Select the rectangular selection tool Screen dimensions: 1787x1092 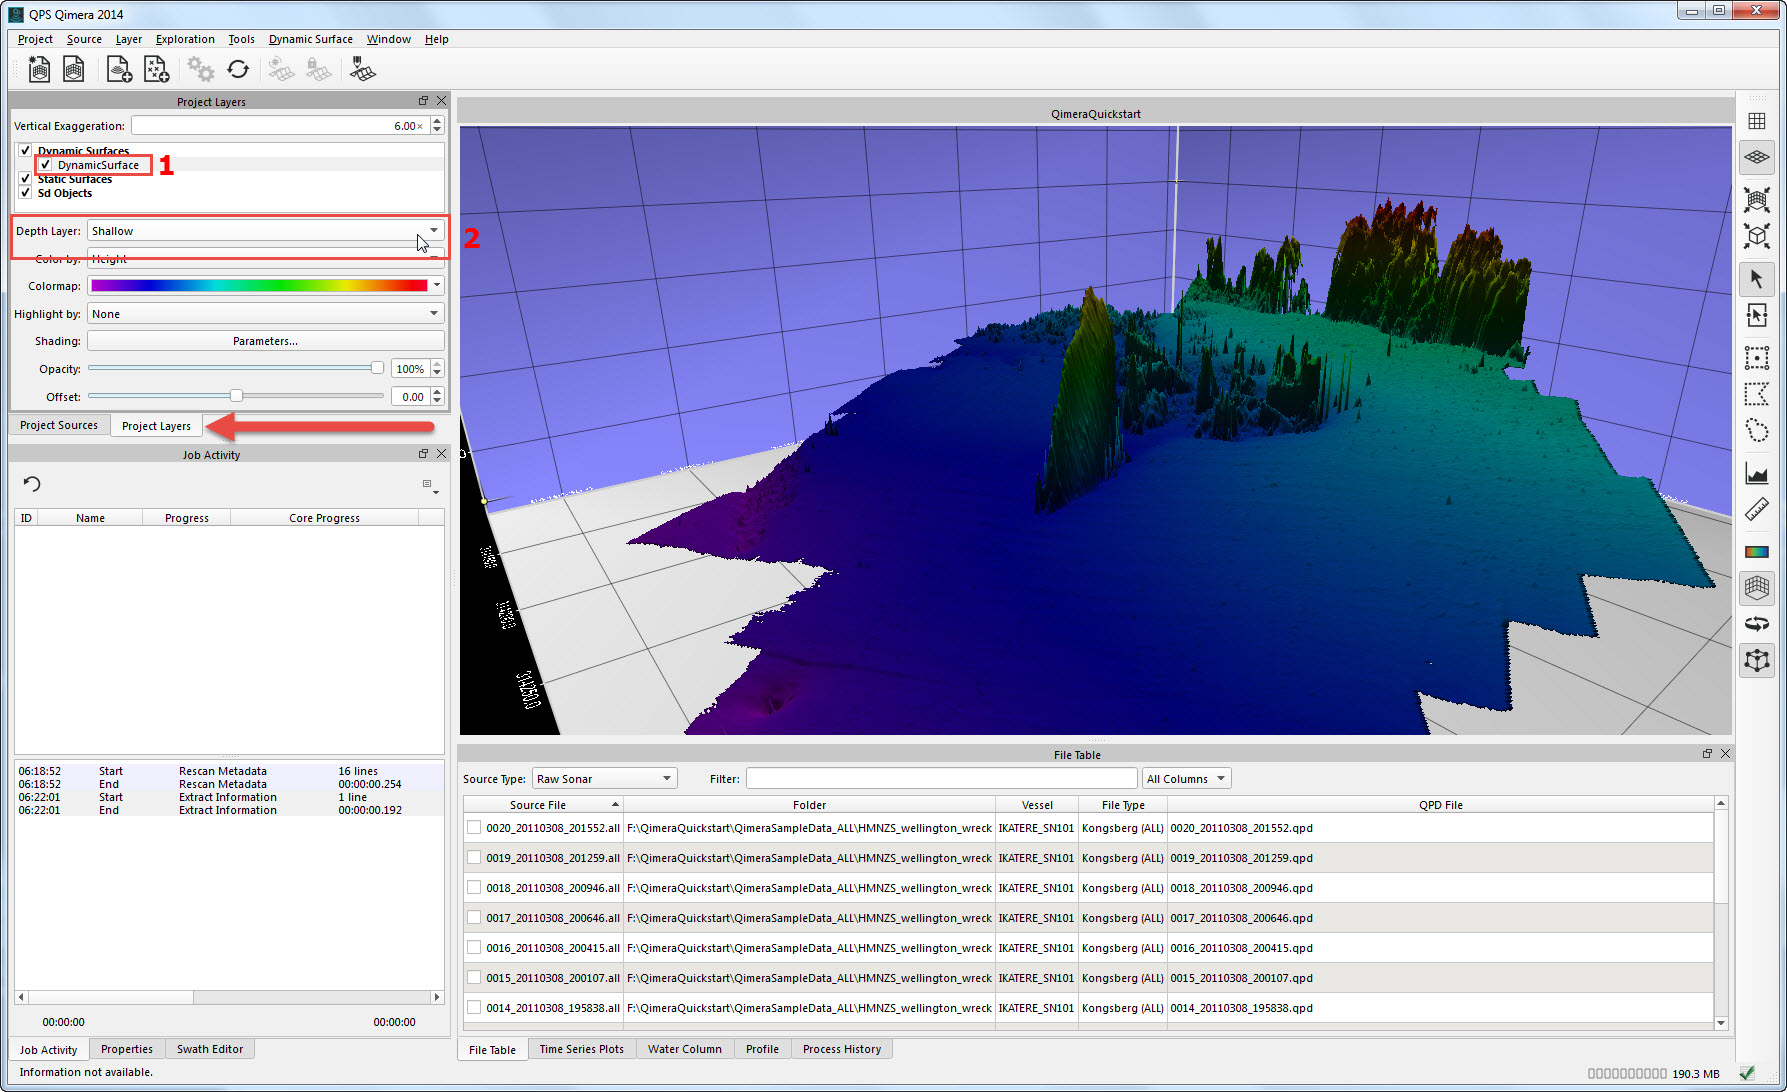(x=1756, y=357)
